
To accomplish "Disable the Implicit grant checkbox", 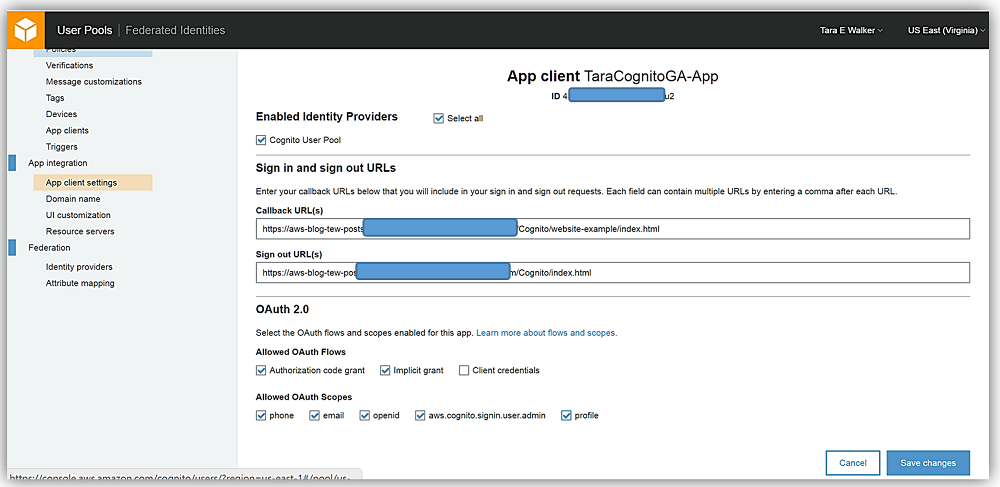I will point(385,371).
